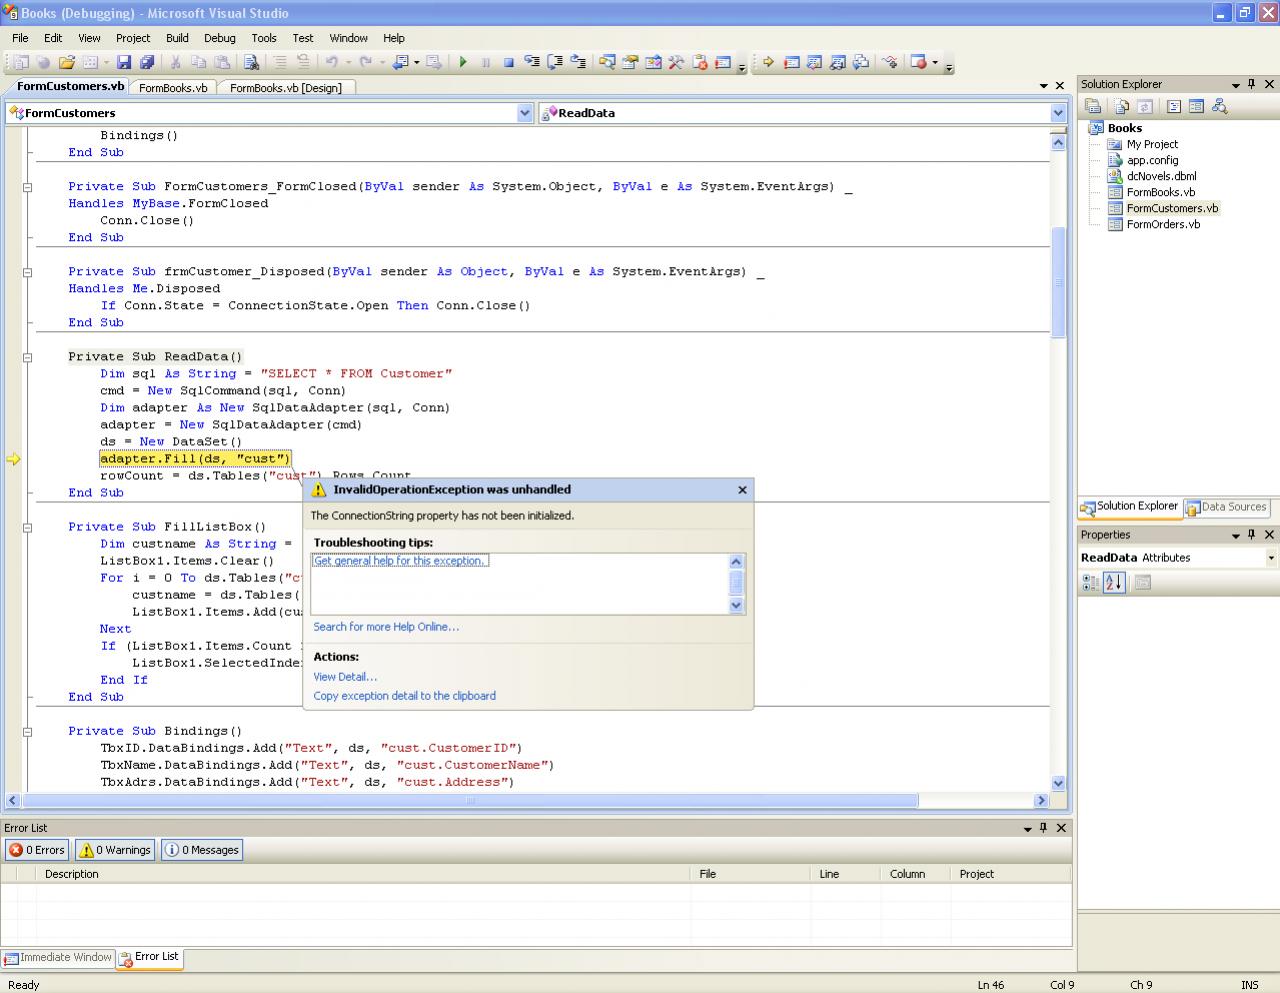Click the Find in Files icon
The image size is (1280, 993).
[x=252, y=62]
